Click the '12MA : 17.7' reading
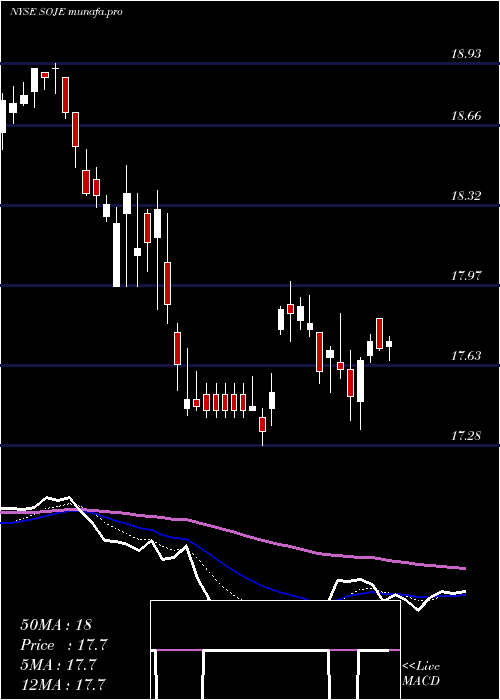 (63, 684)
